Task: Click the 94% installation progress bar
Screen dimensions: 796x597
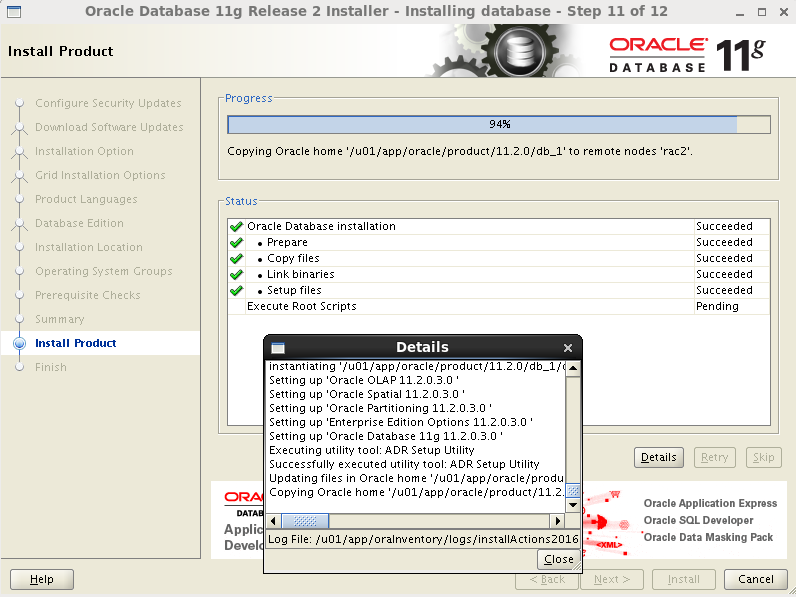Action: pyautogui.click(x=499, y=124)
